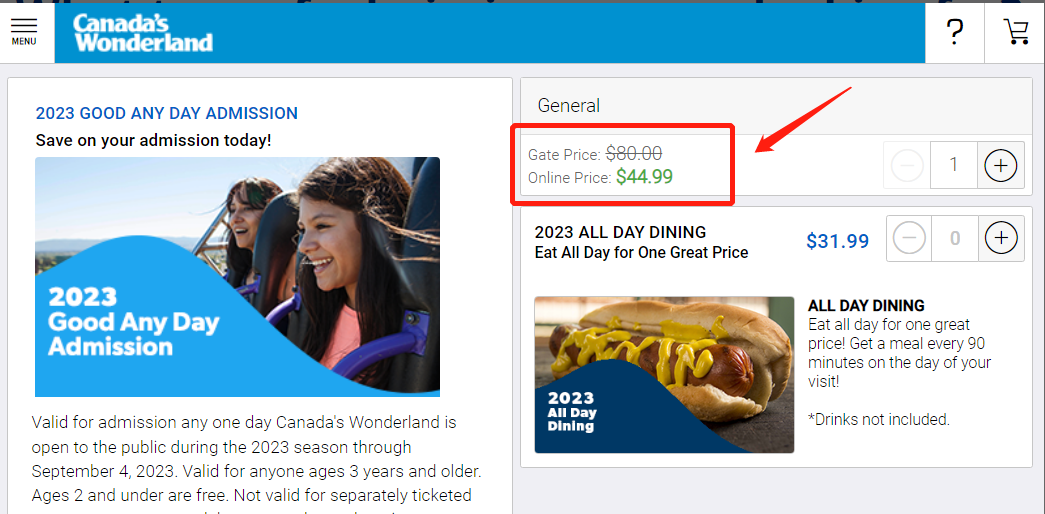Click the All Day Dining hot dog image
The height and width of the screenshot is (514, 1045).
click(664, 375)
